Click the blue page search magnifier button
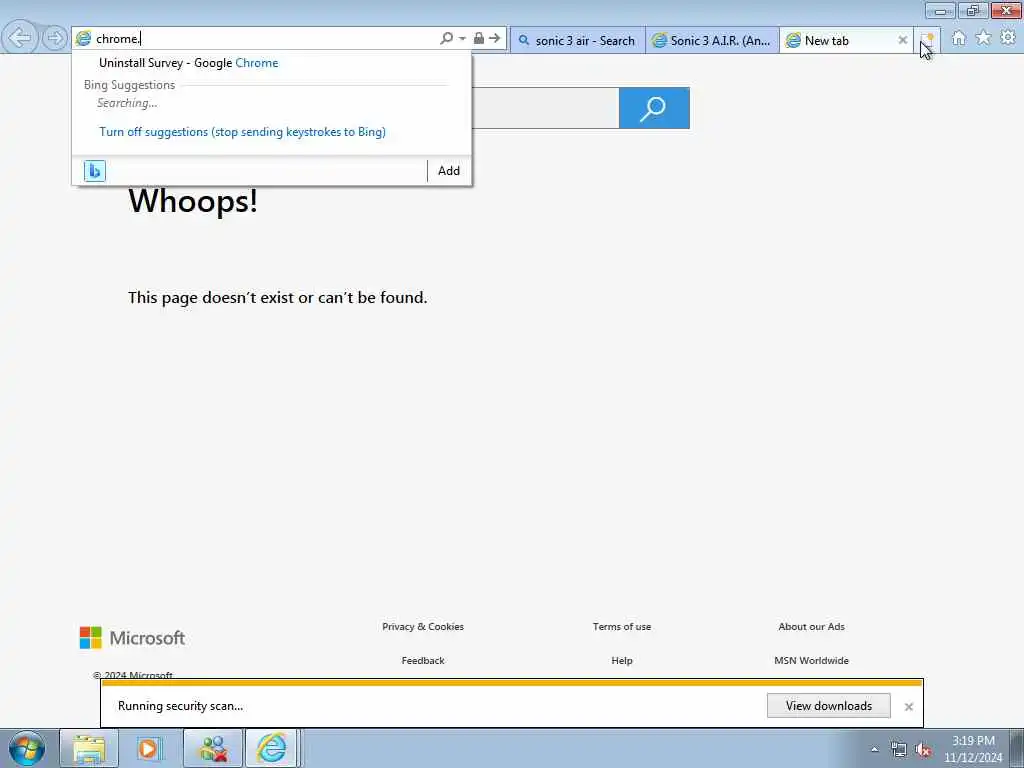The image size is (1024, 768). click(654, 108)
